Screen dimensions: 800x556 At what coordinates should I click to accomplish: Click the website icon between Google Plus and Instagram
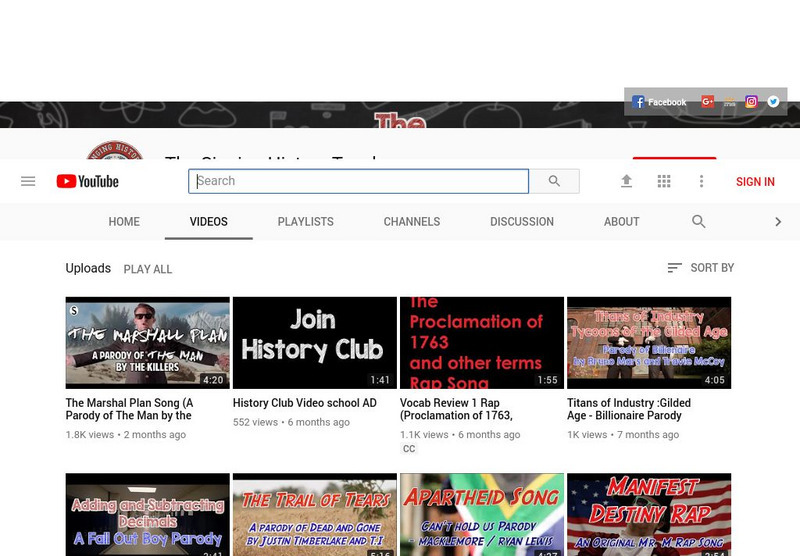point(730,102)
